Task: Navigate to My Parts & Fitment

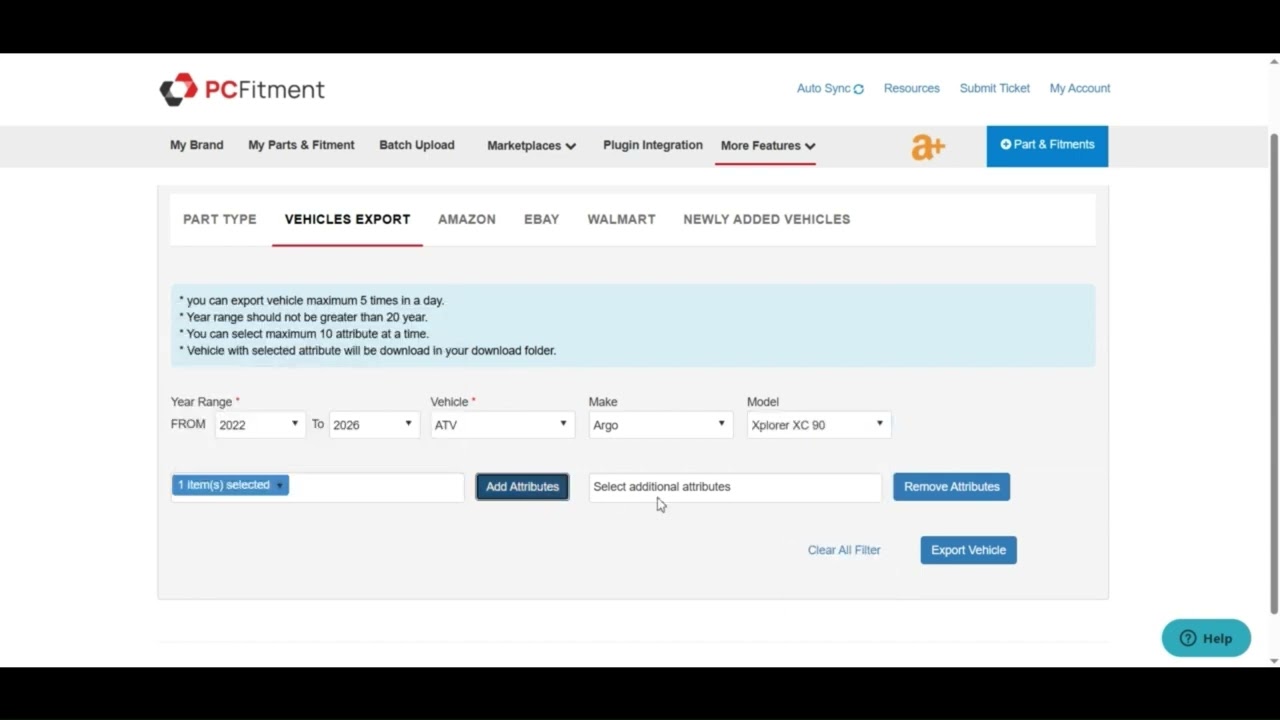Action: coord(301,145)
